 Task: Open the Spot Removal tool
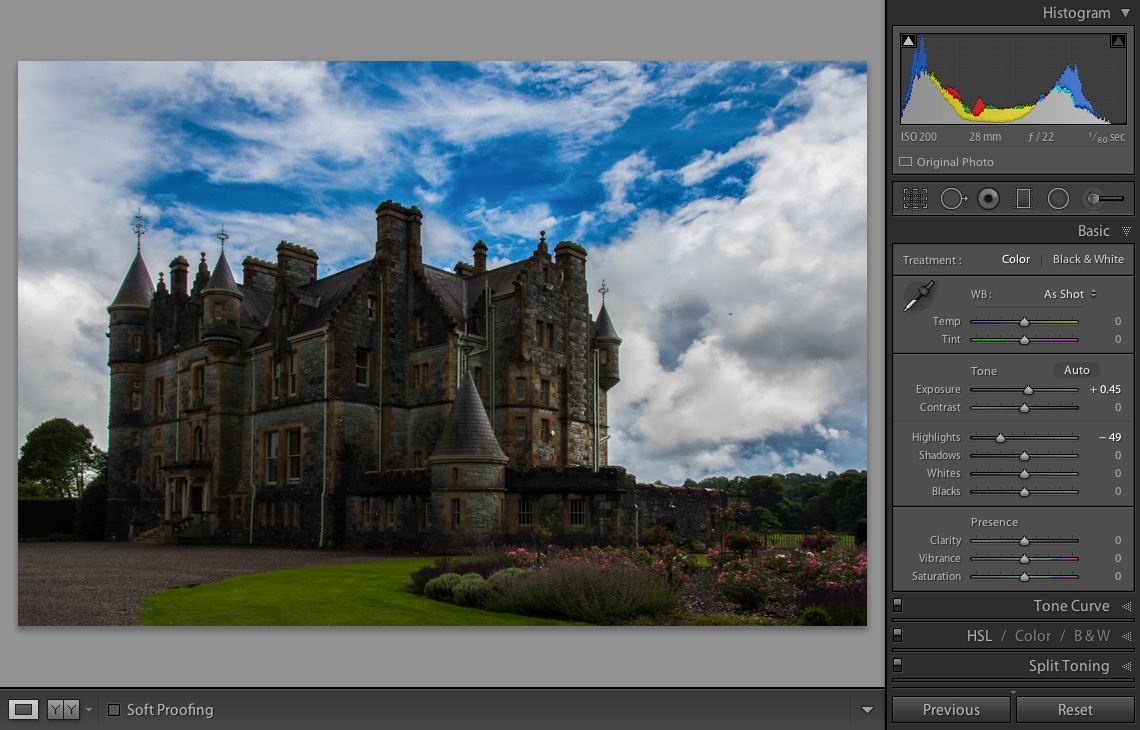click(953, 198)
